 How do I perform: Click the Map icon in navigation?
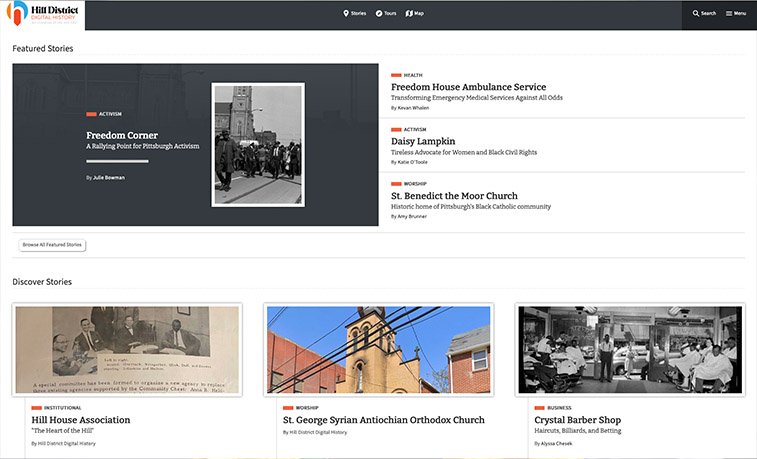(x=409, y=14)
